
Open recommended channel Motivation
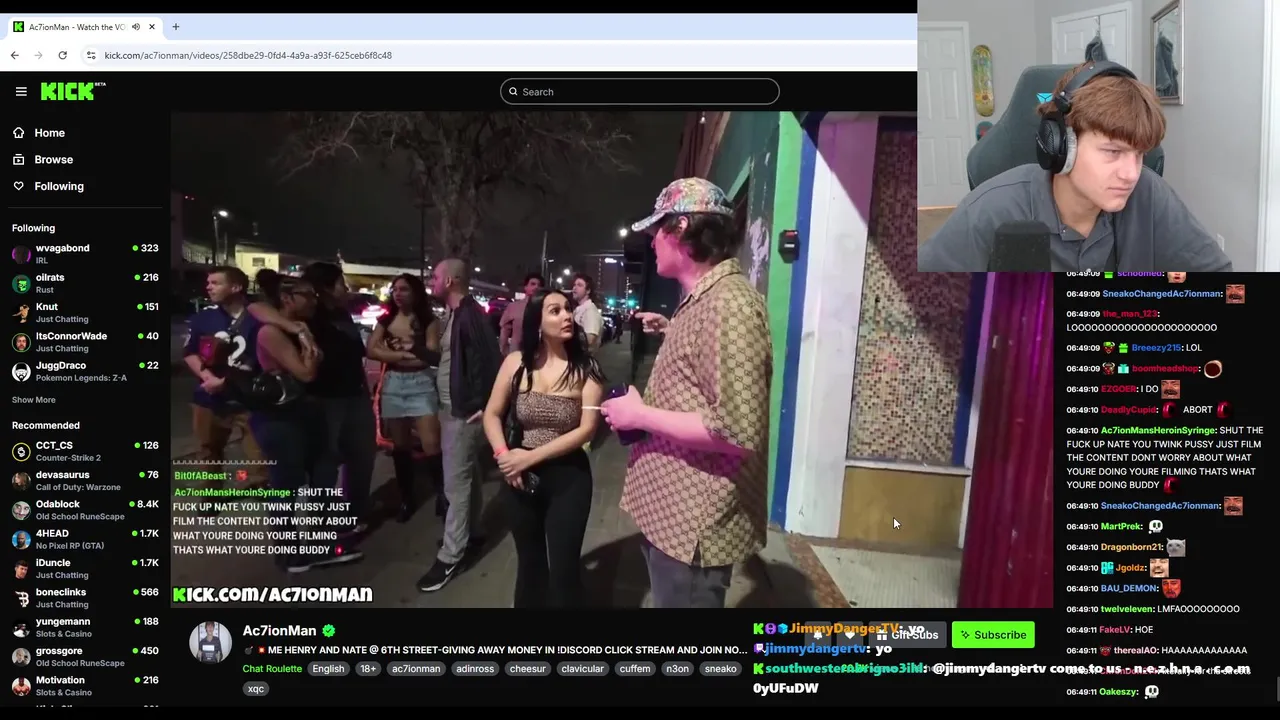click(85, 686)
